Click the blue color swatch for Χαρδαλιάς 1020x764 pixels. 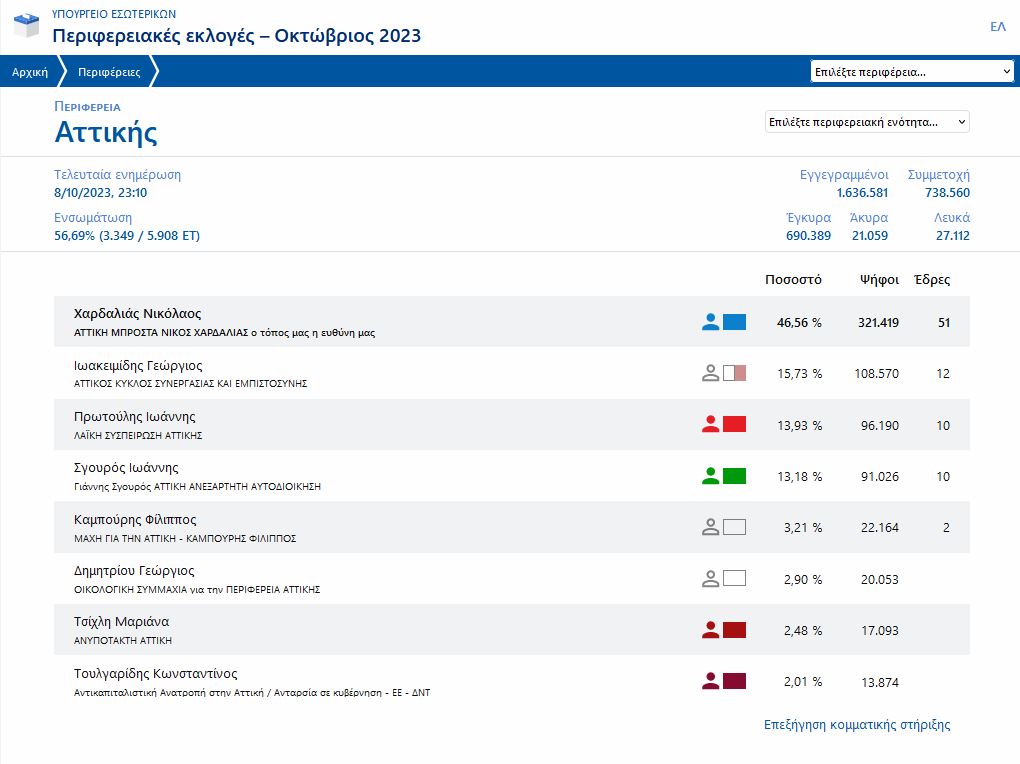pos(735,322)
